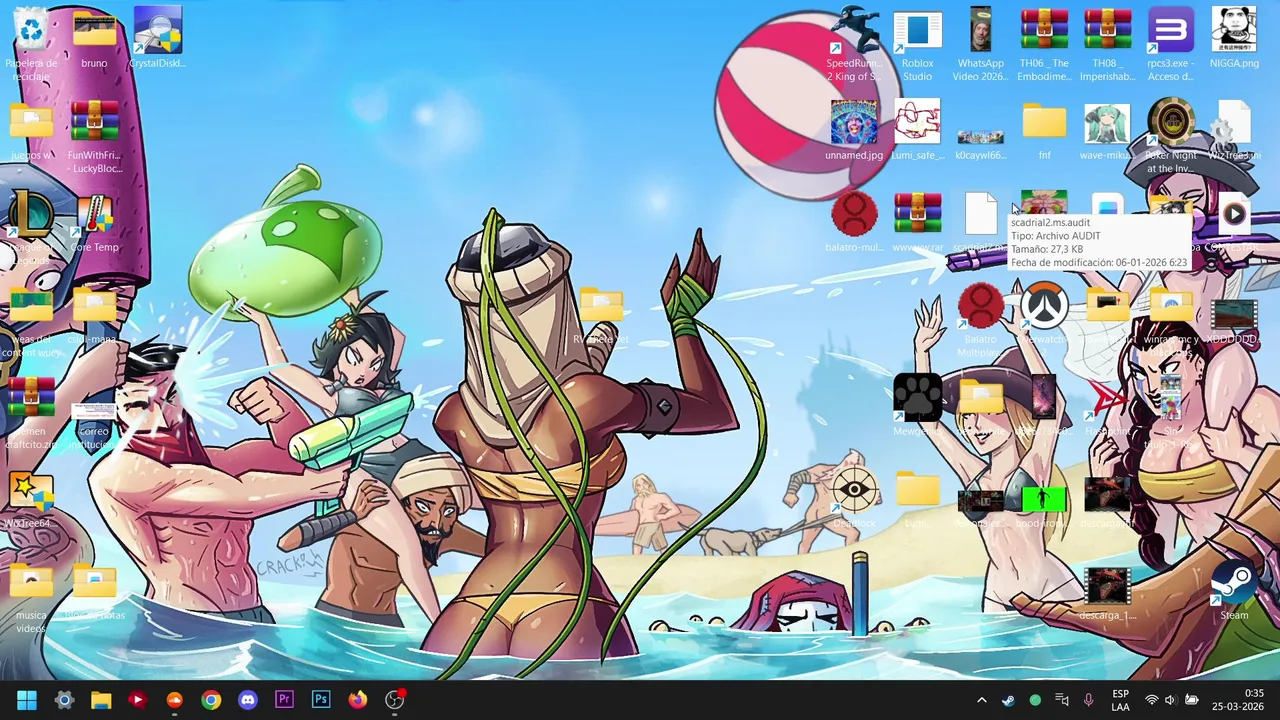Viewport: 1280px width, 720px height.
Task: Open Firefox from the taskbar
Action: click(x=358, y=700)
